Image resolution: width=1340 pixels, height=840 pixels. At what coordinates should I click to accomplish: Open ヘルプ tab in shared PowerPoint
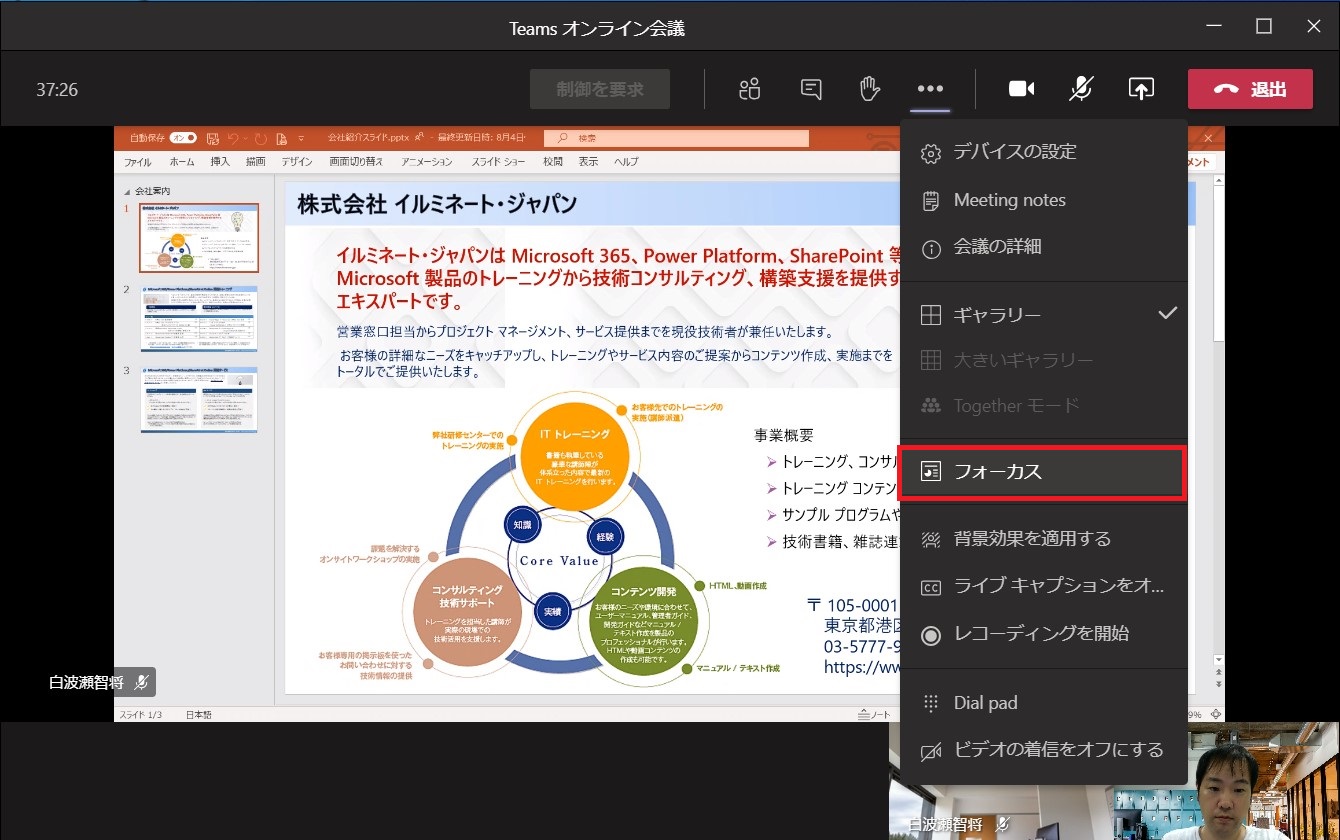(x=626, y=161)
